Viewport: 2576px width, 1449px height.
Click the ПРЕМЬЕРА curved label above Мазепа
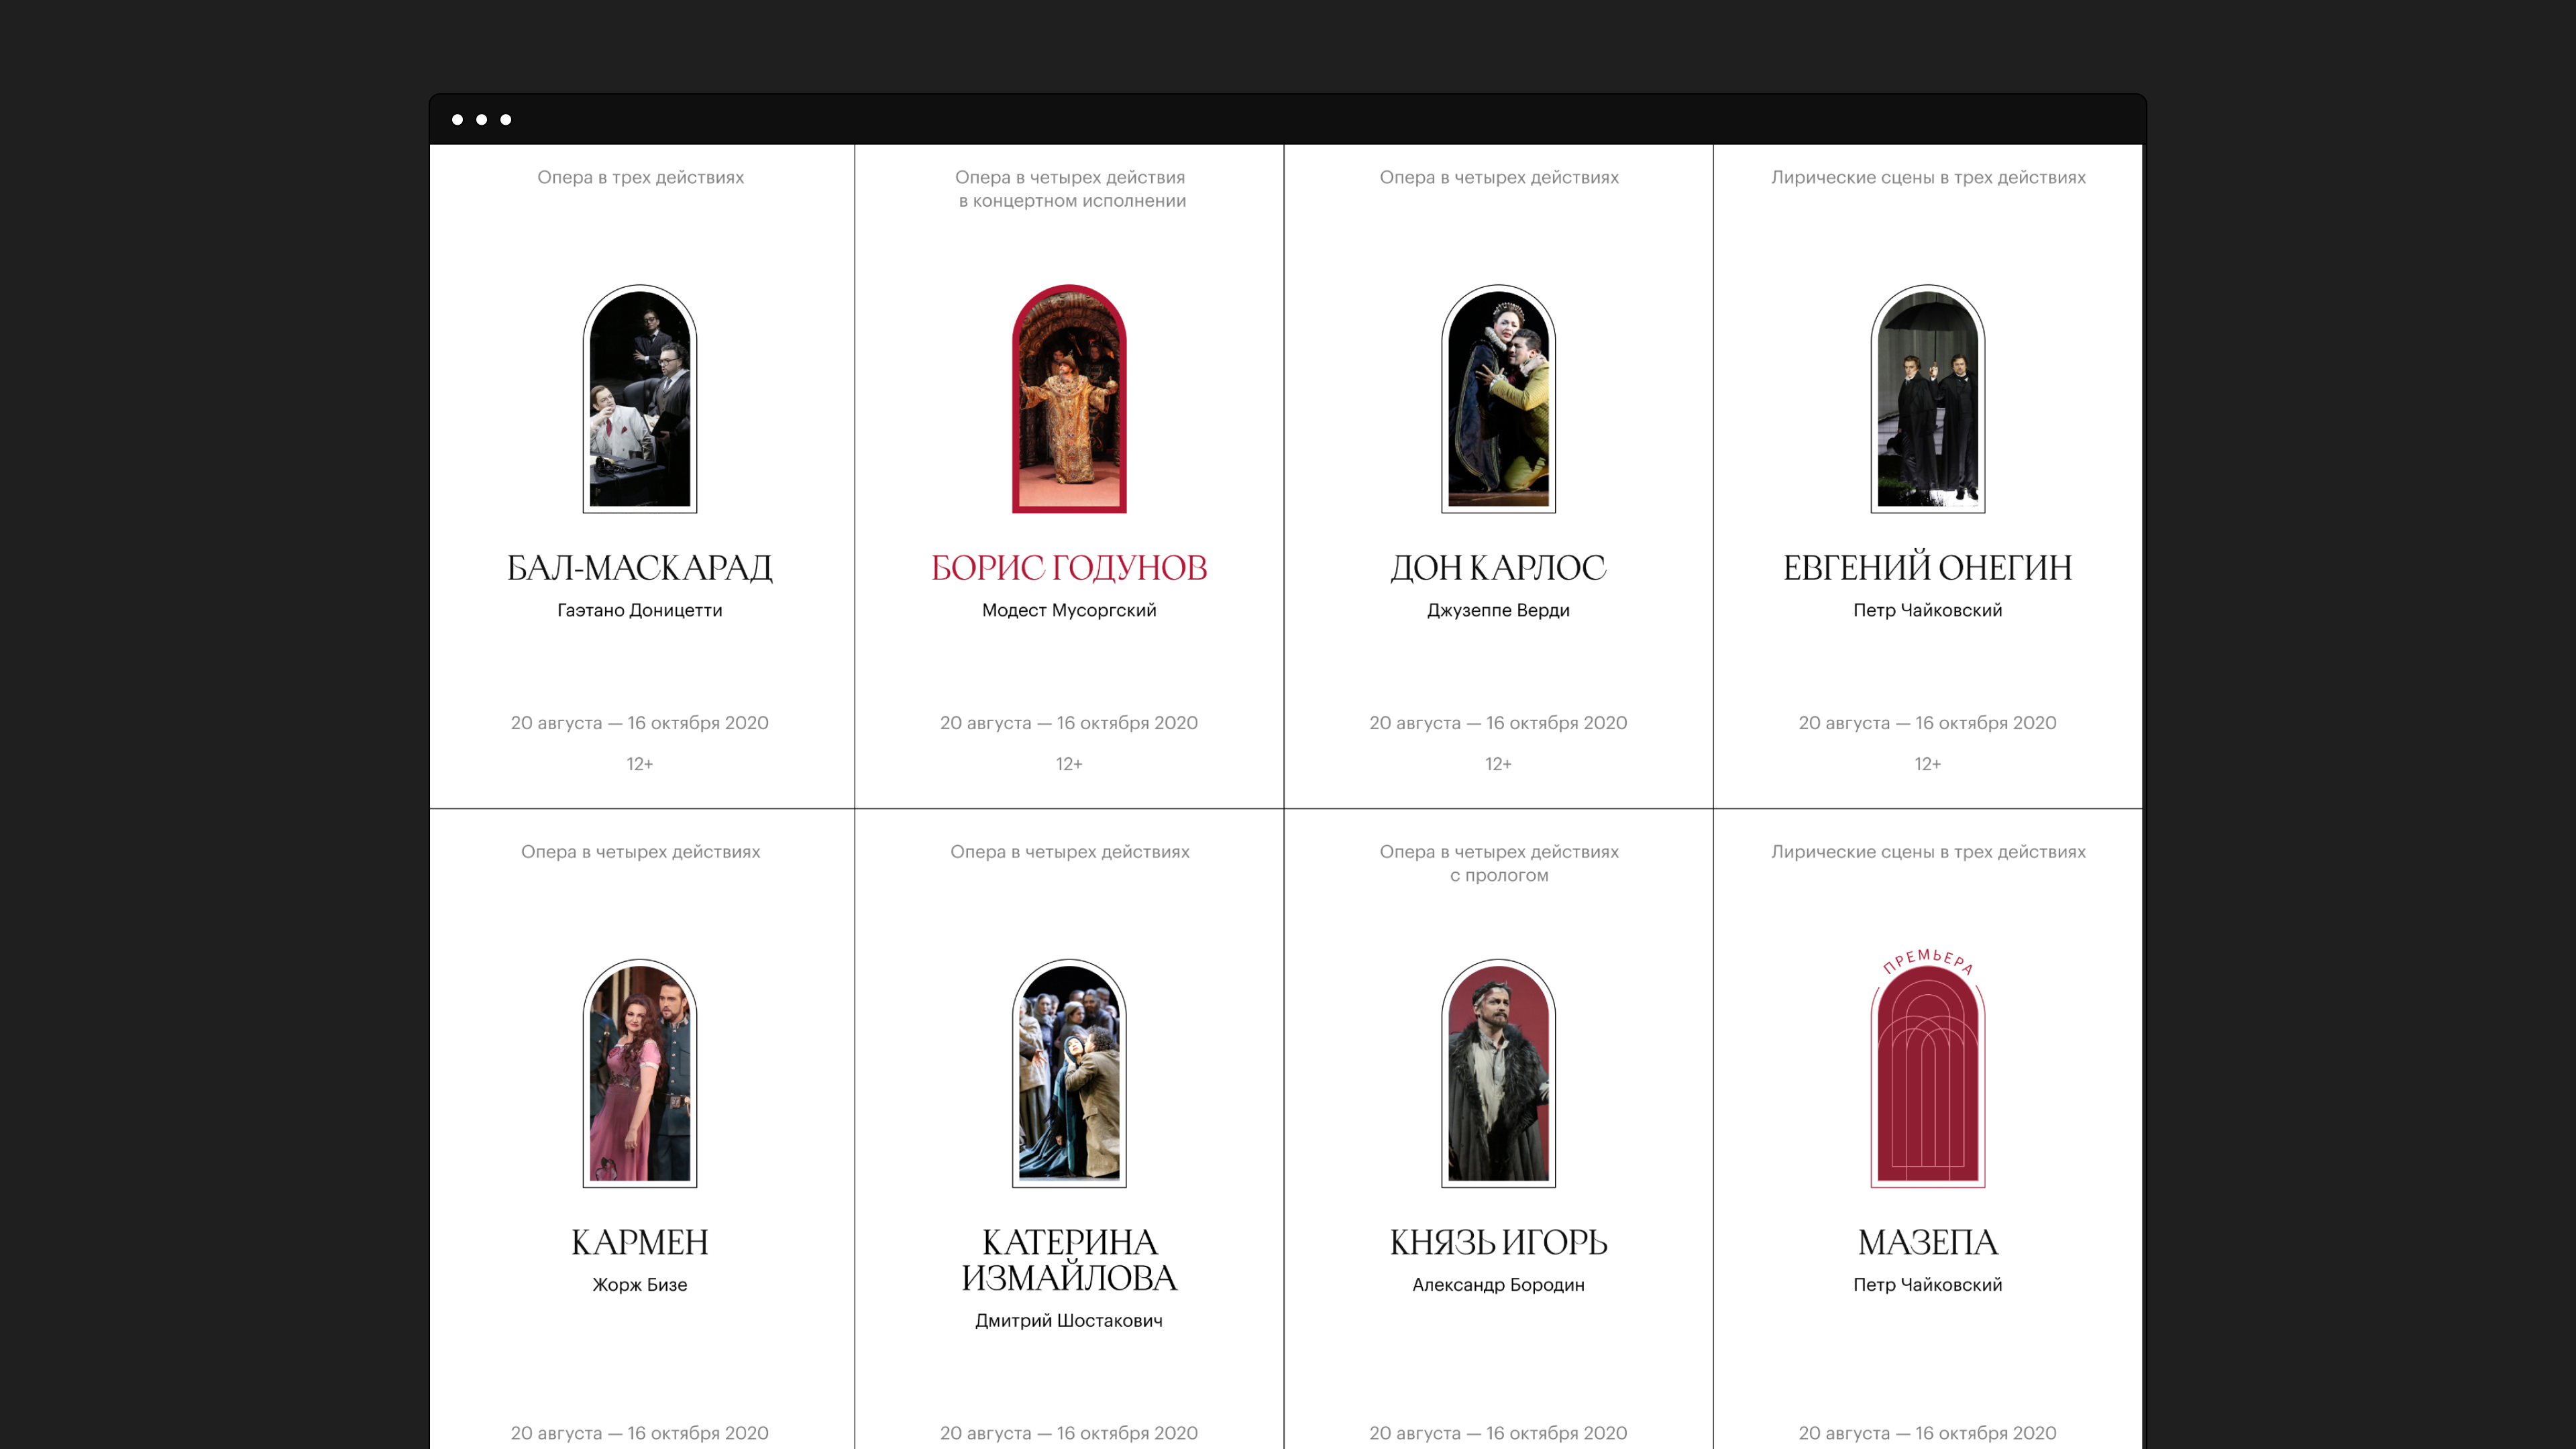point(1927,959)
